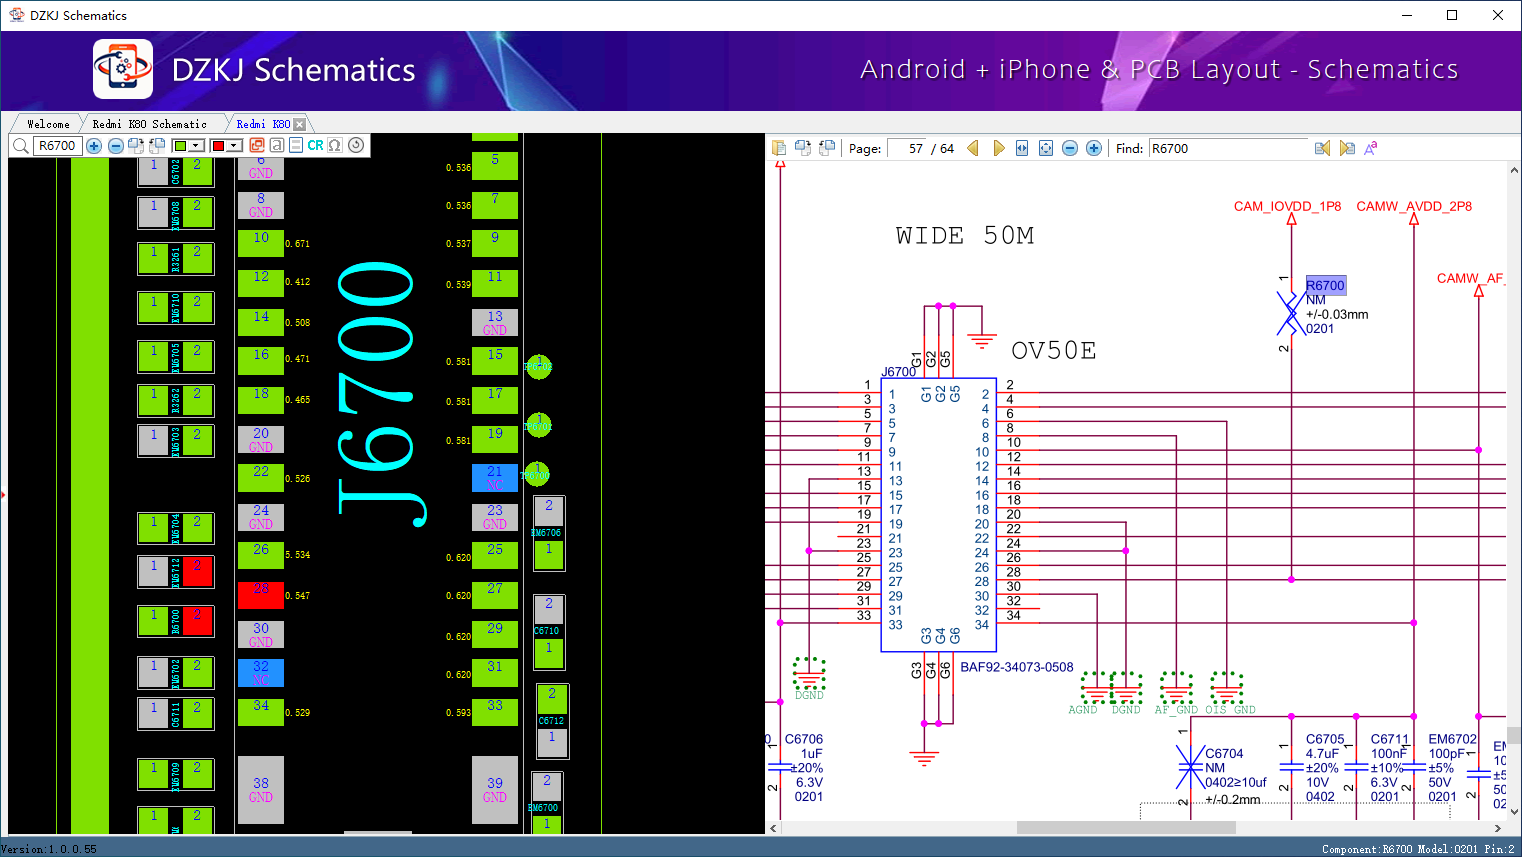Fit whole schematic page in view
The image size is (1522, 857).
point(1046,148)
